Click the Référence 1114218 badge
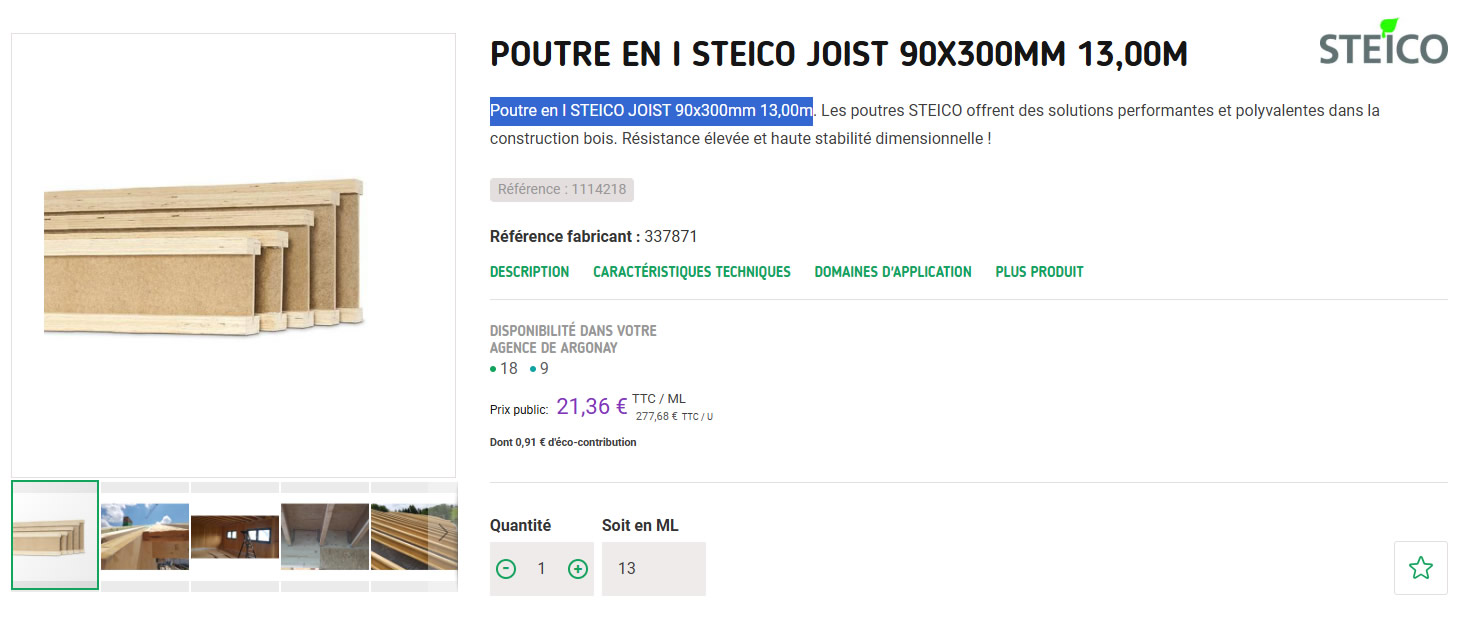 562,189
